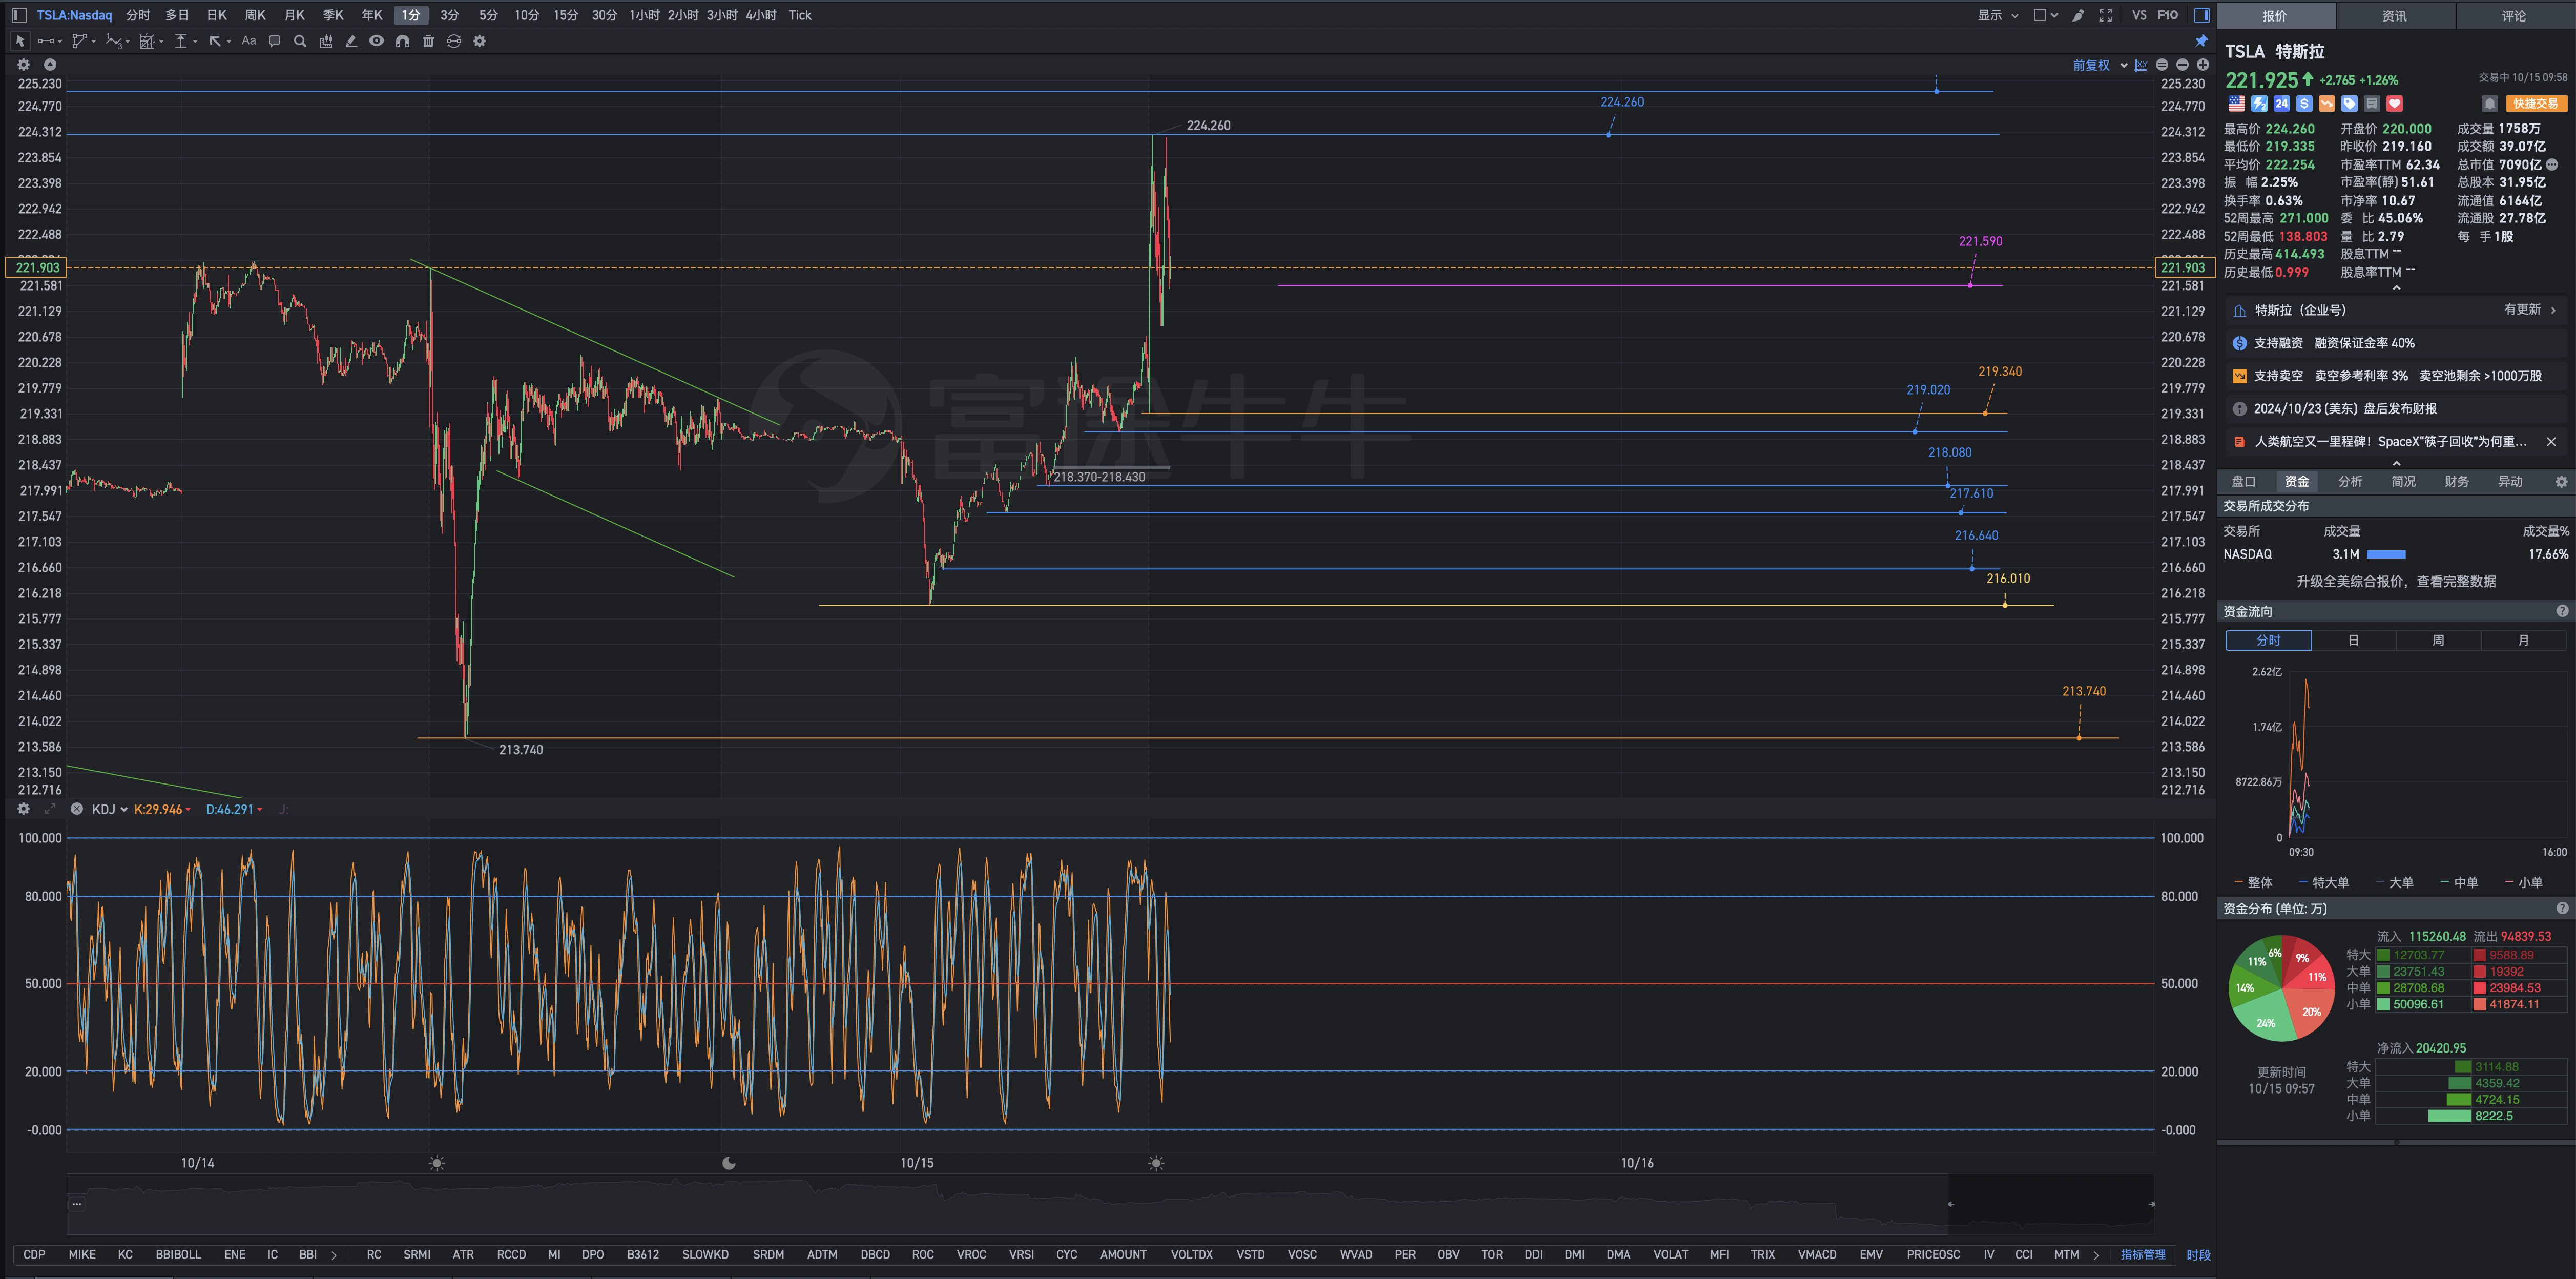Click the magnifier zoom tool
This screenshot has height=1279, width=2576.
point(300,41)
